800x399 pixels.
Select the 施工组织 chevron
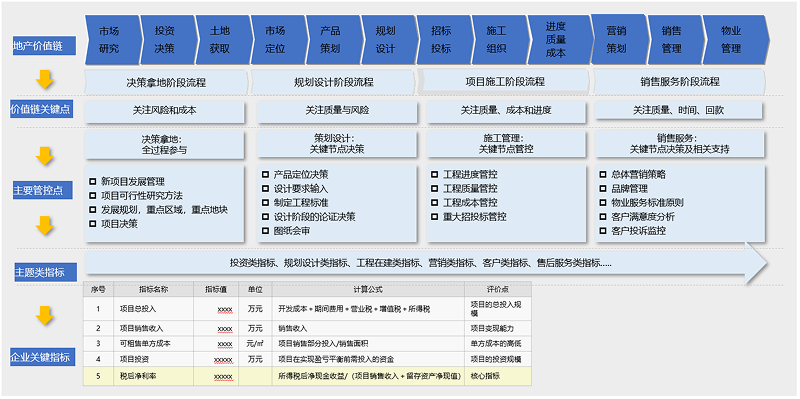499,40
